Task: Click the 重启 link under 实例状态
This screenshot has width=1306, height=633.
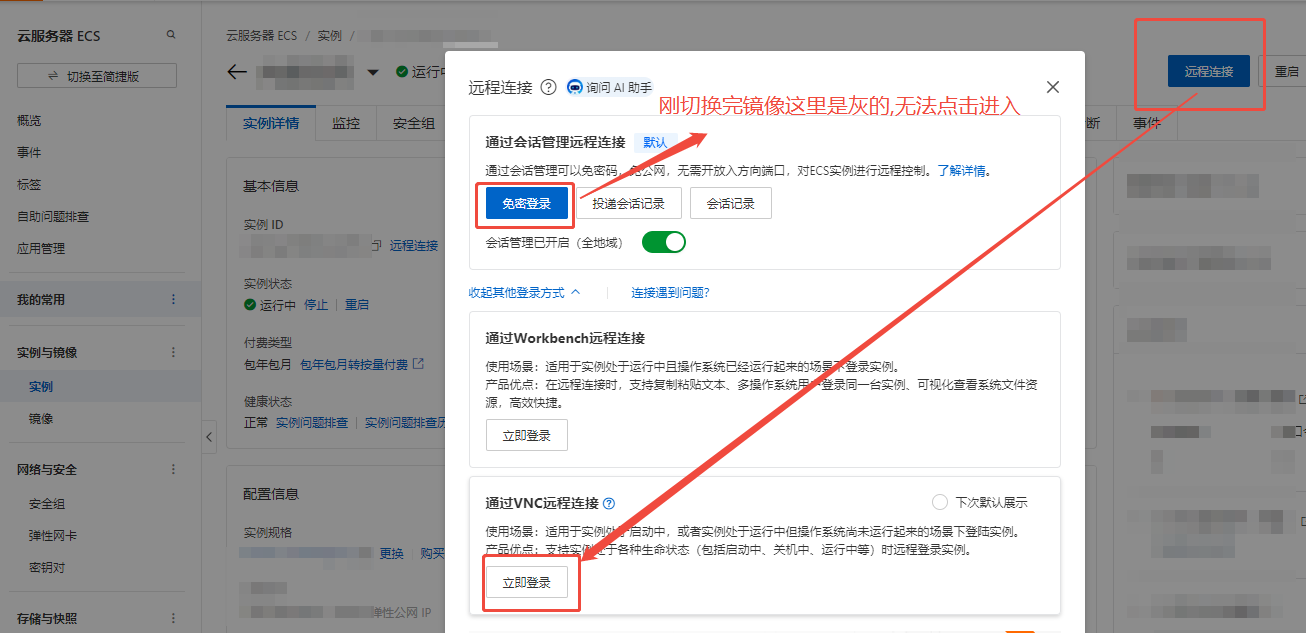Action: pos(357,304)
